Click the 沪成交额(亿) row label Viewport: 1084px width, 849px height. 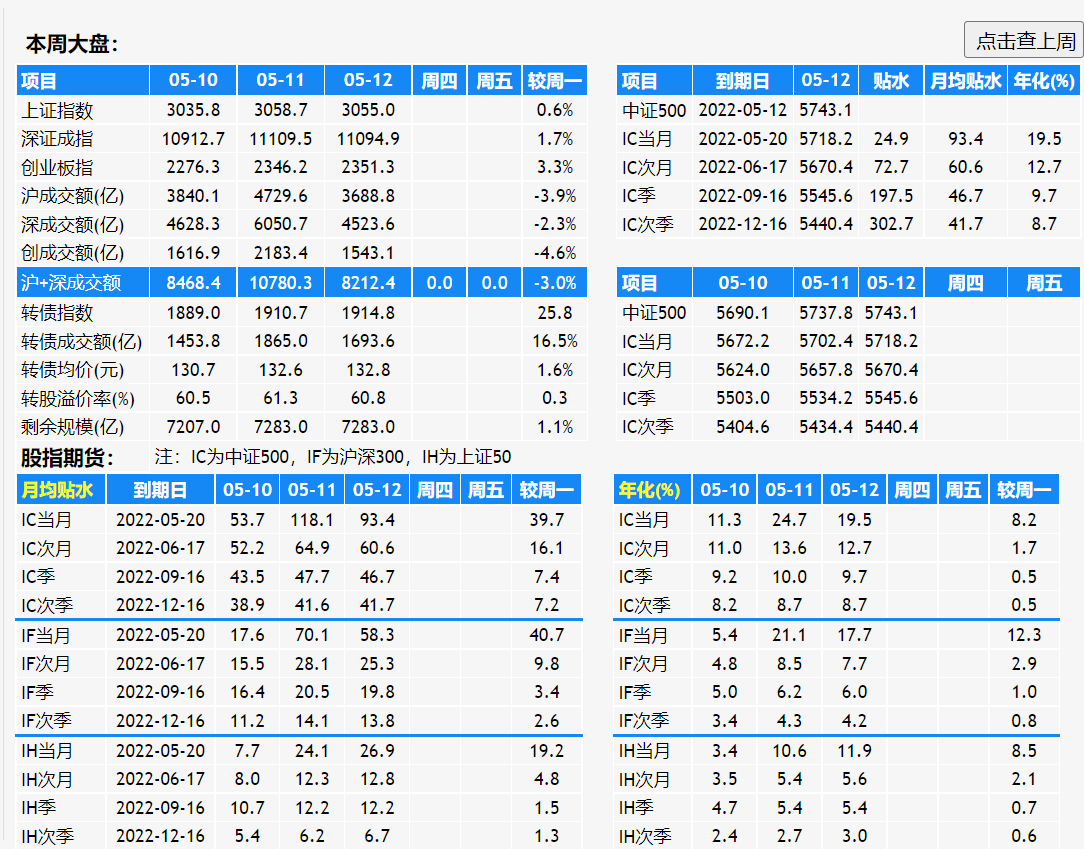pyautogui.click(x=73, y=196)
